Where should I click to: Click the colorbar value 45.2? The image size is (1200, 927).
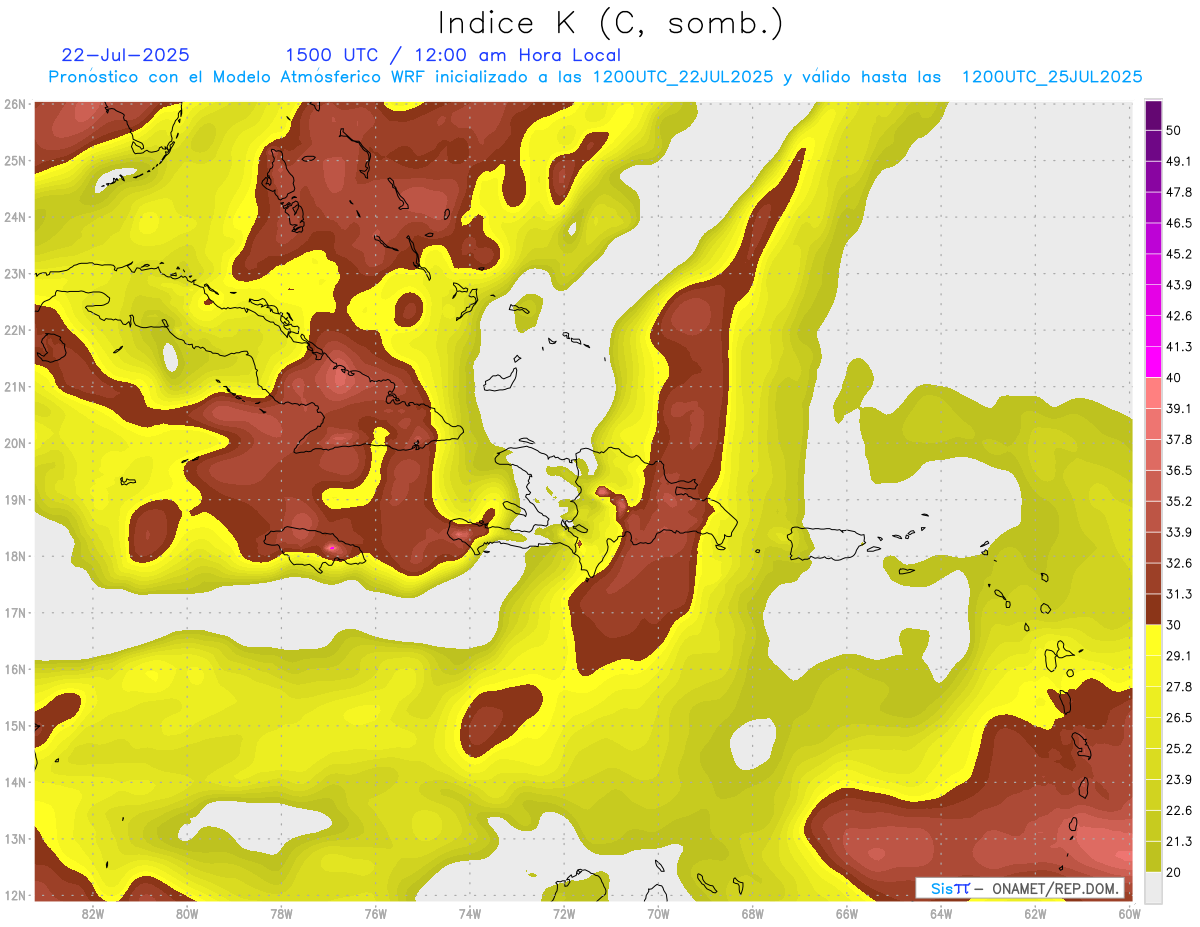tap(1178, 254)
